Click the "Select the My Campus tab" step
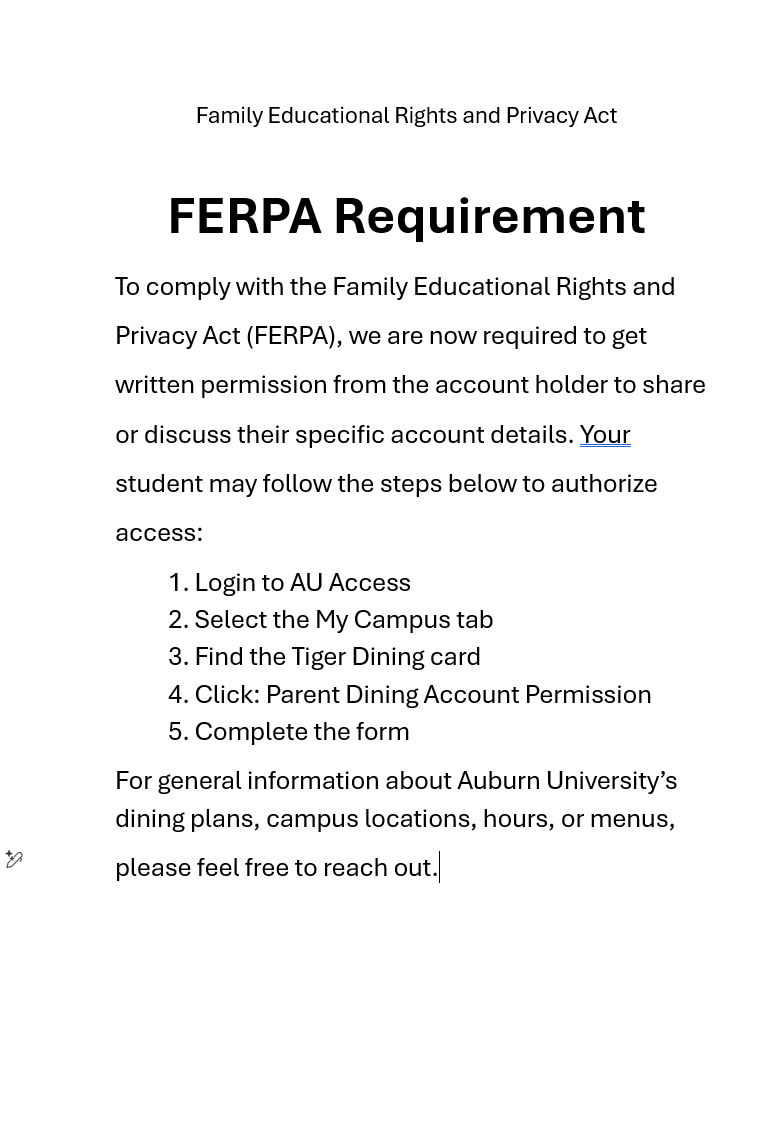Screen dimensions: 784x1130 tap(343, 619)
